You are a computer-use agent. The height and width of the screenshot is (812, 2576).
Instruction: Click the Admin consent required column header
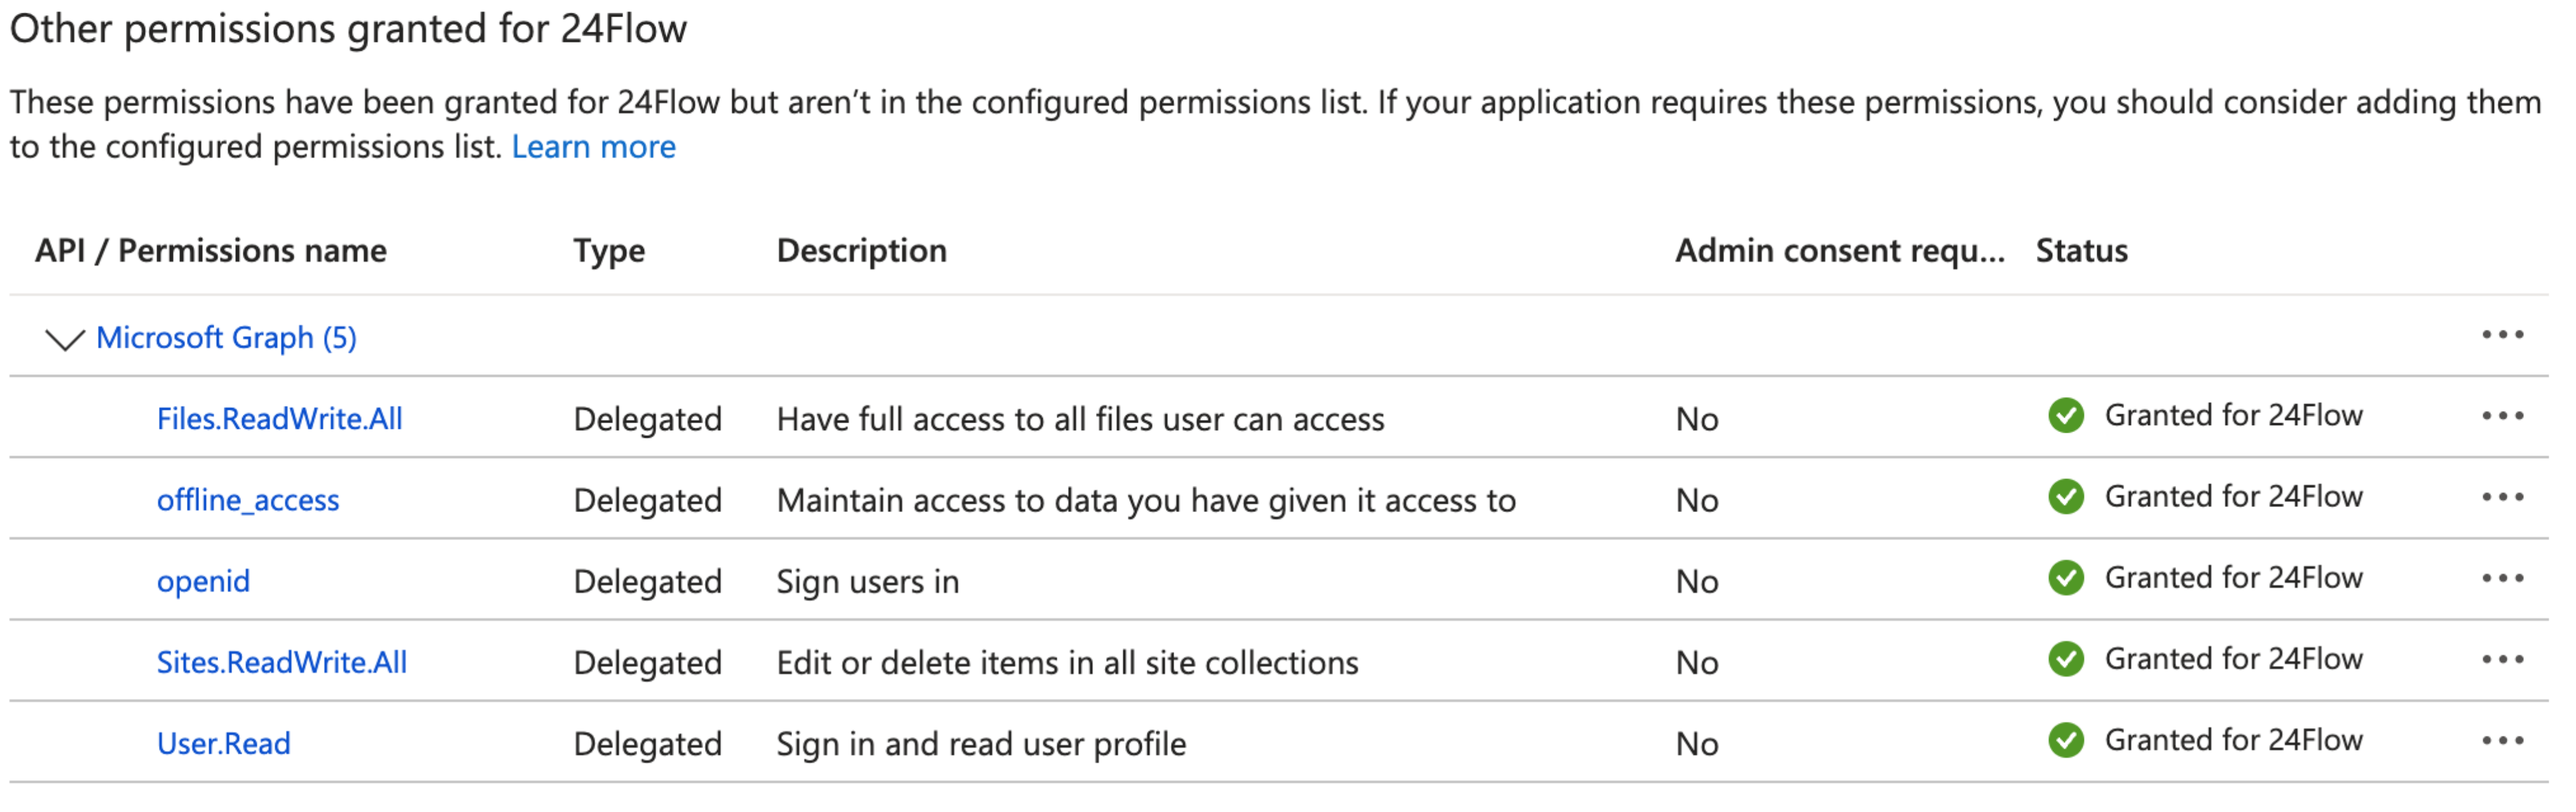(x=1839, y=250)
